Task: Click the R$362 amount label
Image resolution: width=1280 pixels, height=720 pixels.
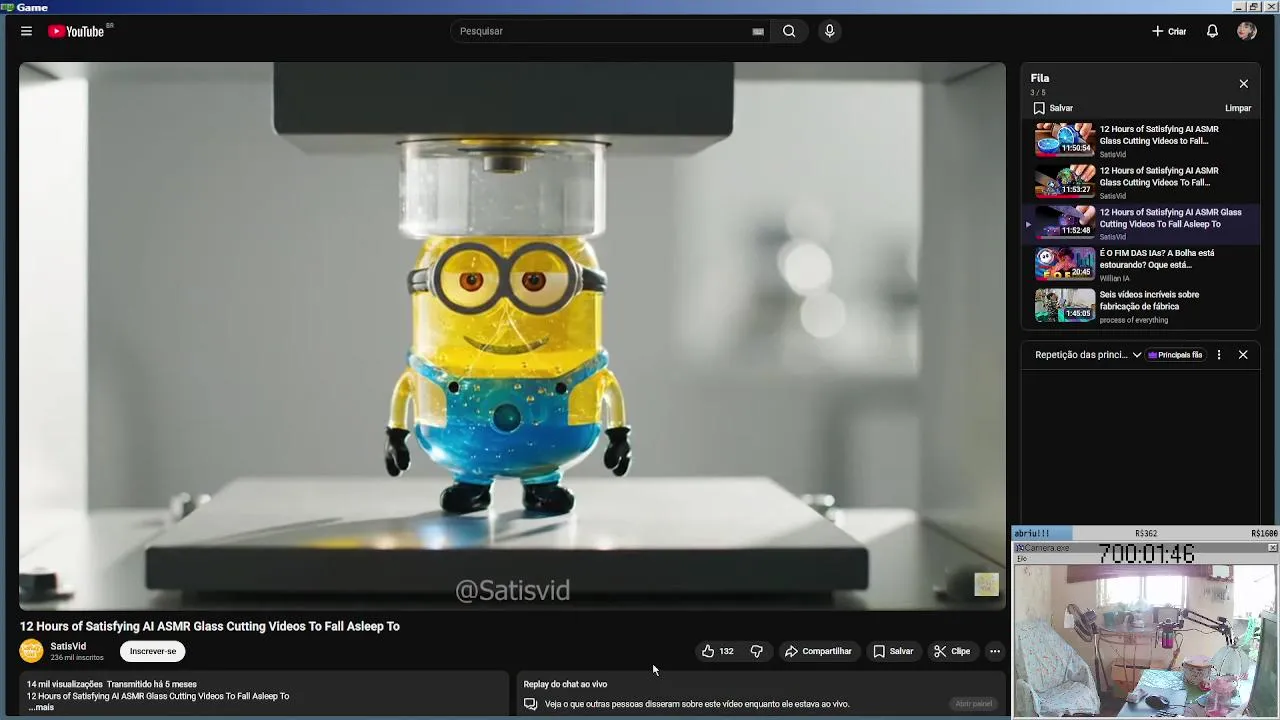Action: pos(1146,533)
